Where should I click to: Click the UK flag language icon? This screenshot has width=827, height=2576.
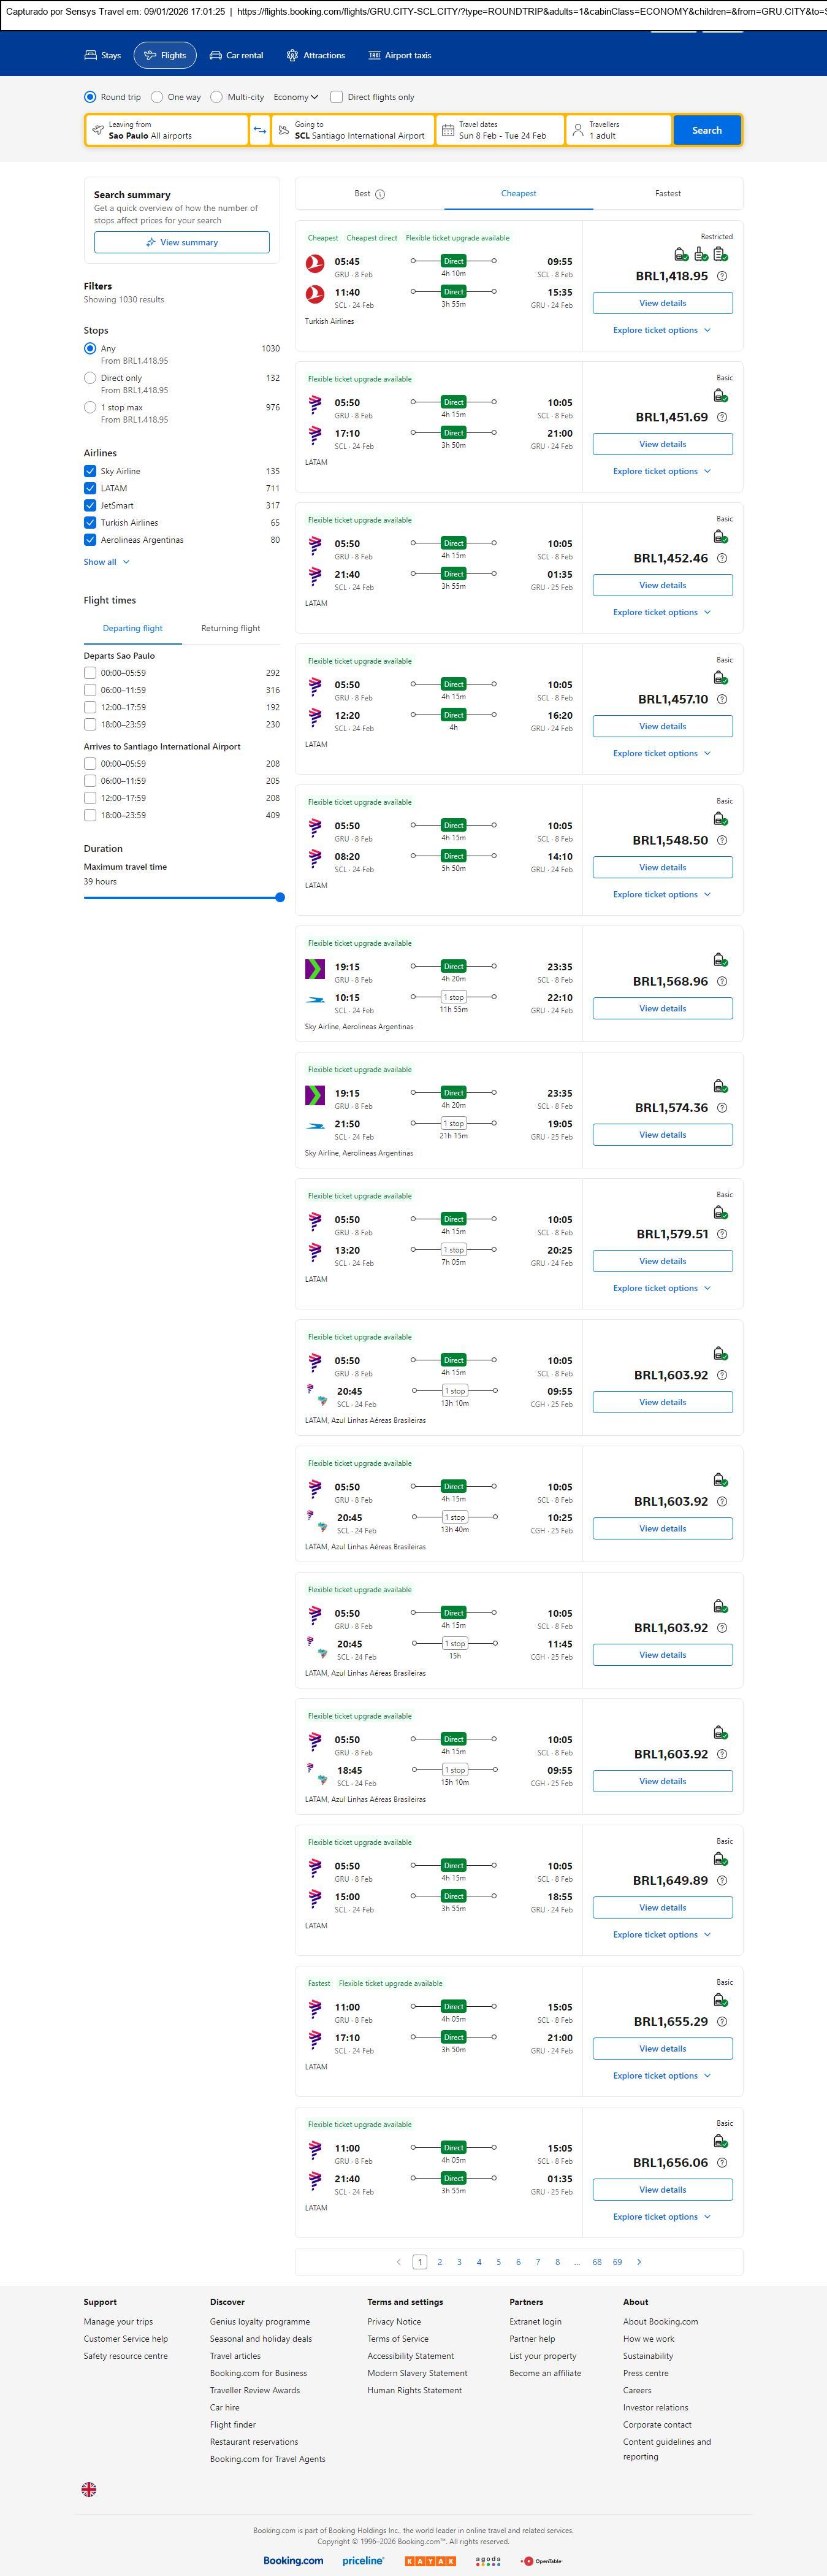(89, 2488)
